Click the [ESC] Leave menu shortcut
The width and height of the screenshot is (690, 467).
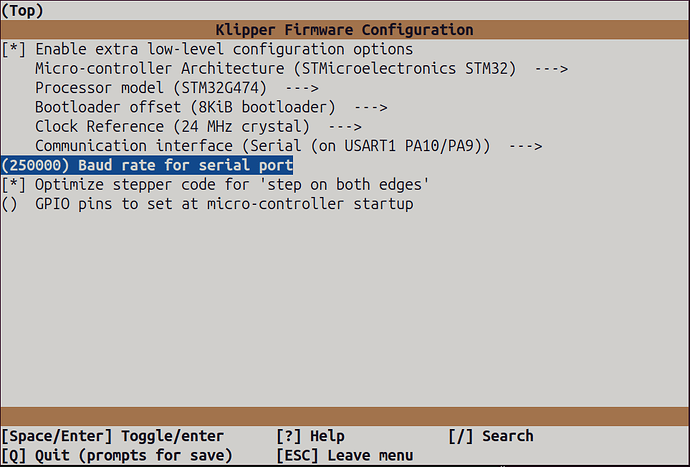coord(344,455)
